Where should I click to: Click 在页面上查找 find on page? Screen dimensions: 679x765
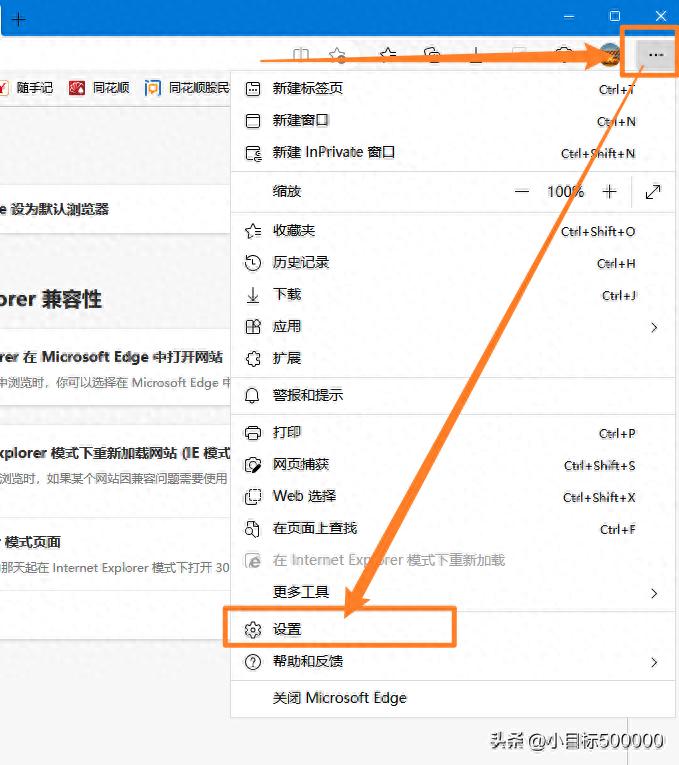pos(314,528)
